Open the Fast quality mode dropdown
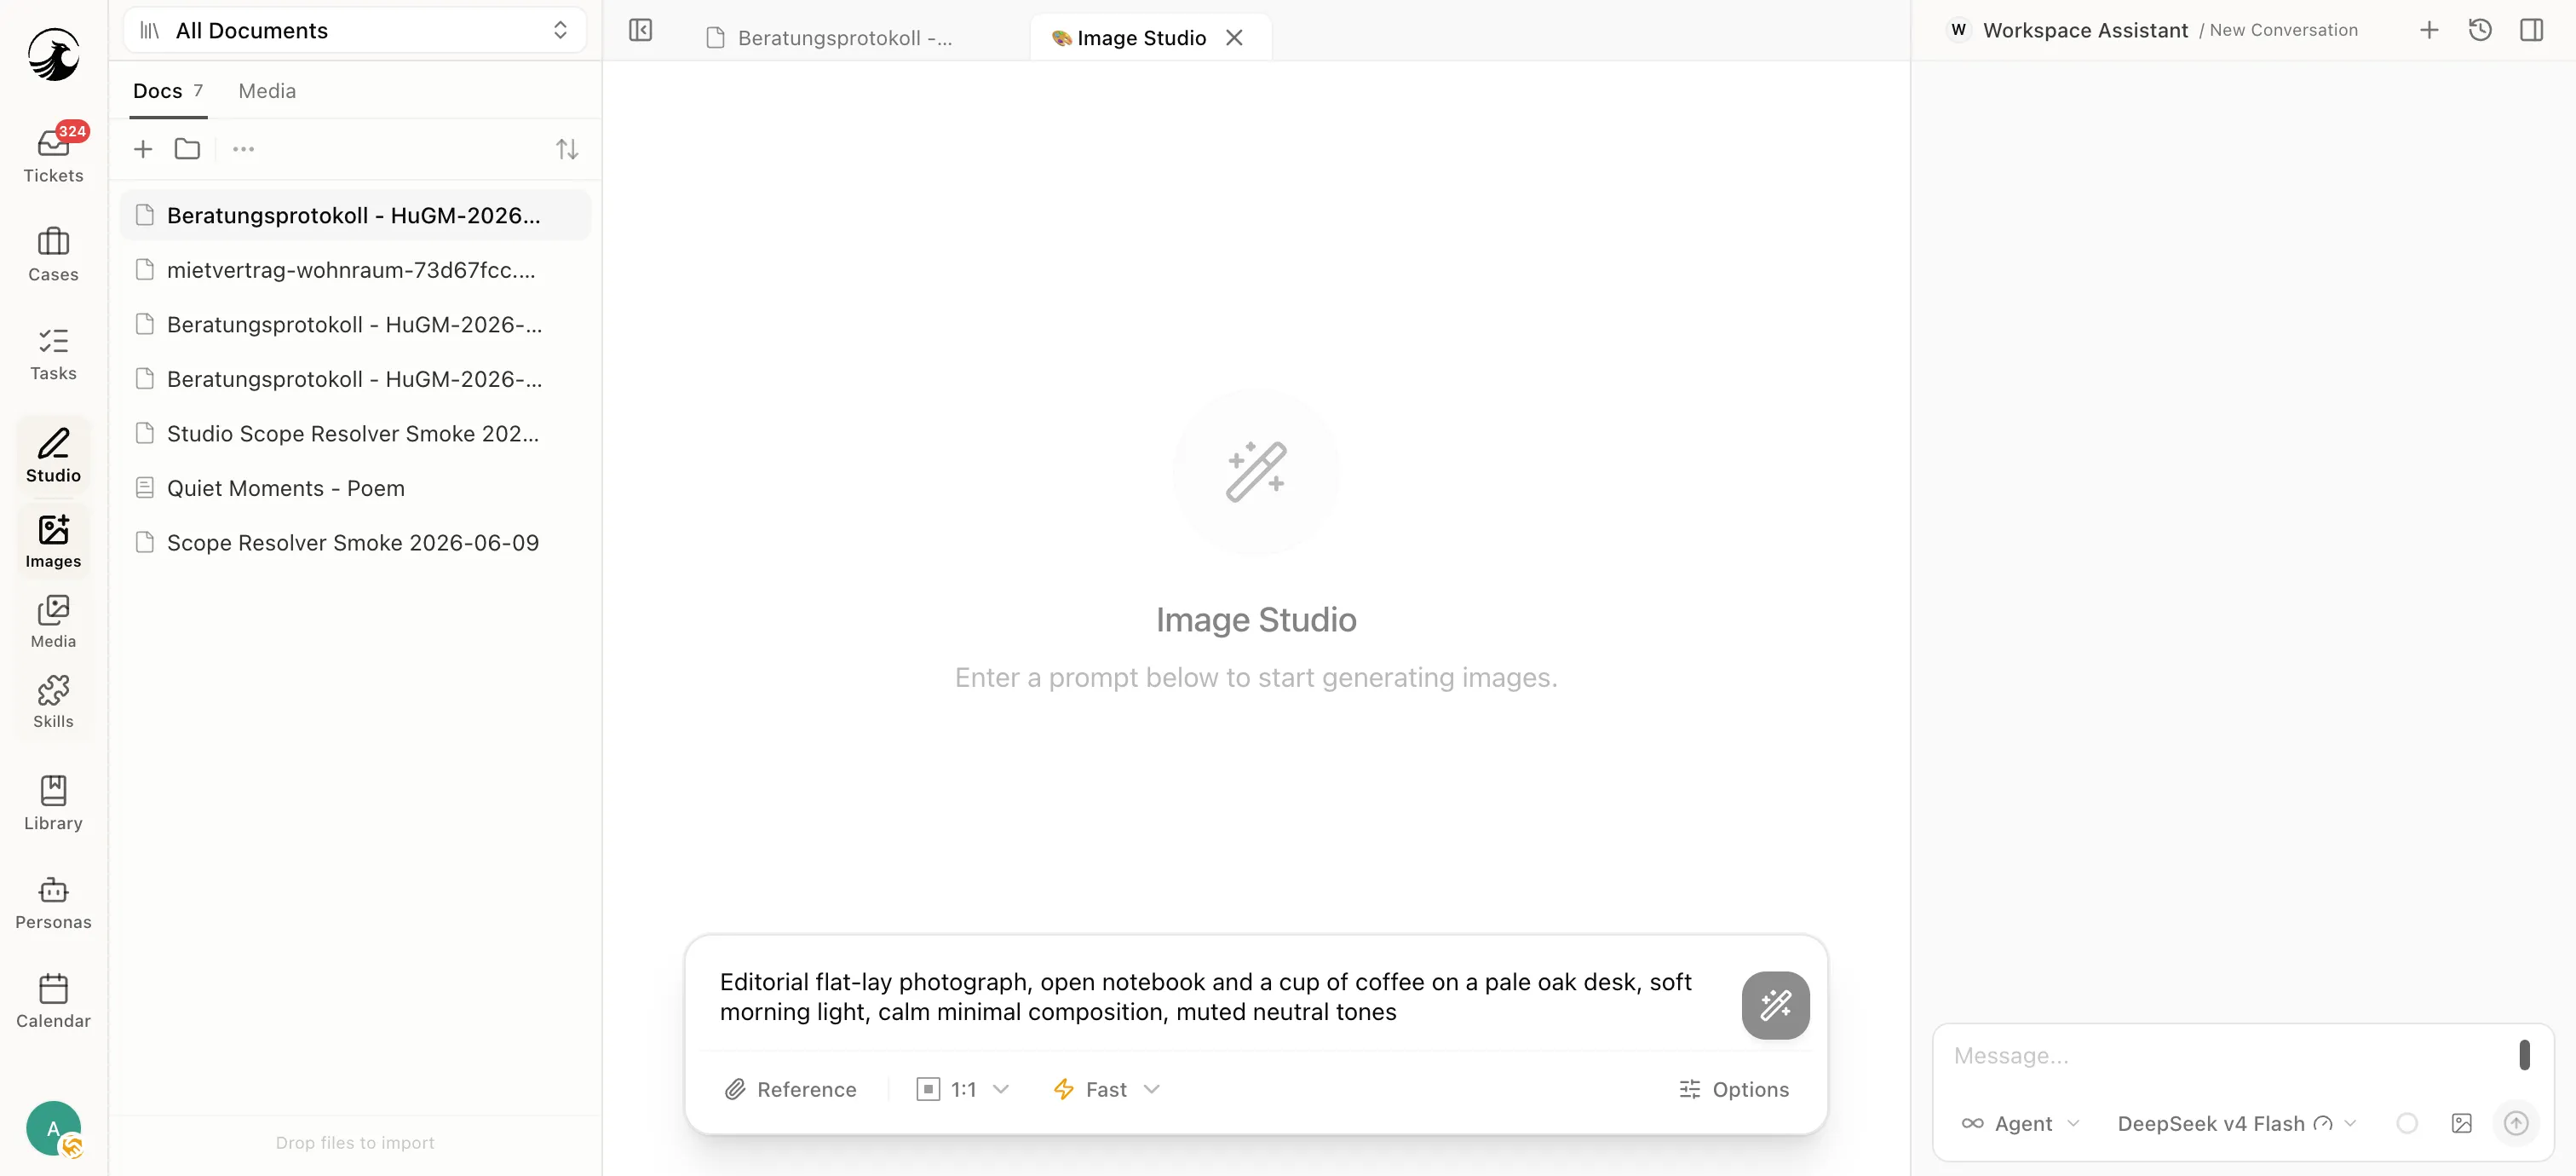 (x=1106, y=1089)
